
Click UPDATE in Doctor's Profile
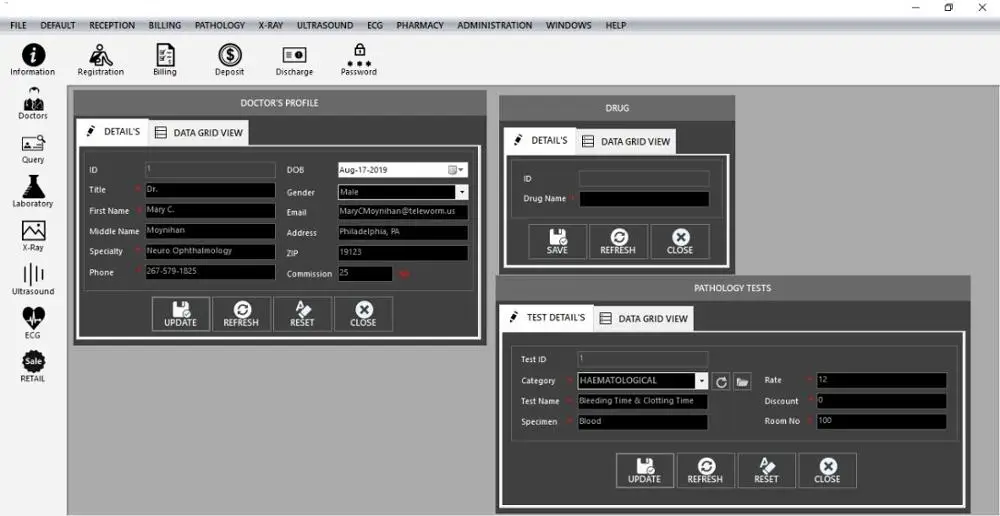(x=180, y=314)
